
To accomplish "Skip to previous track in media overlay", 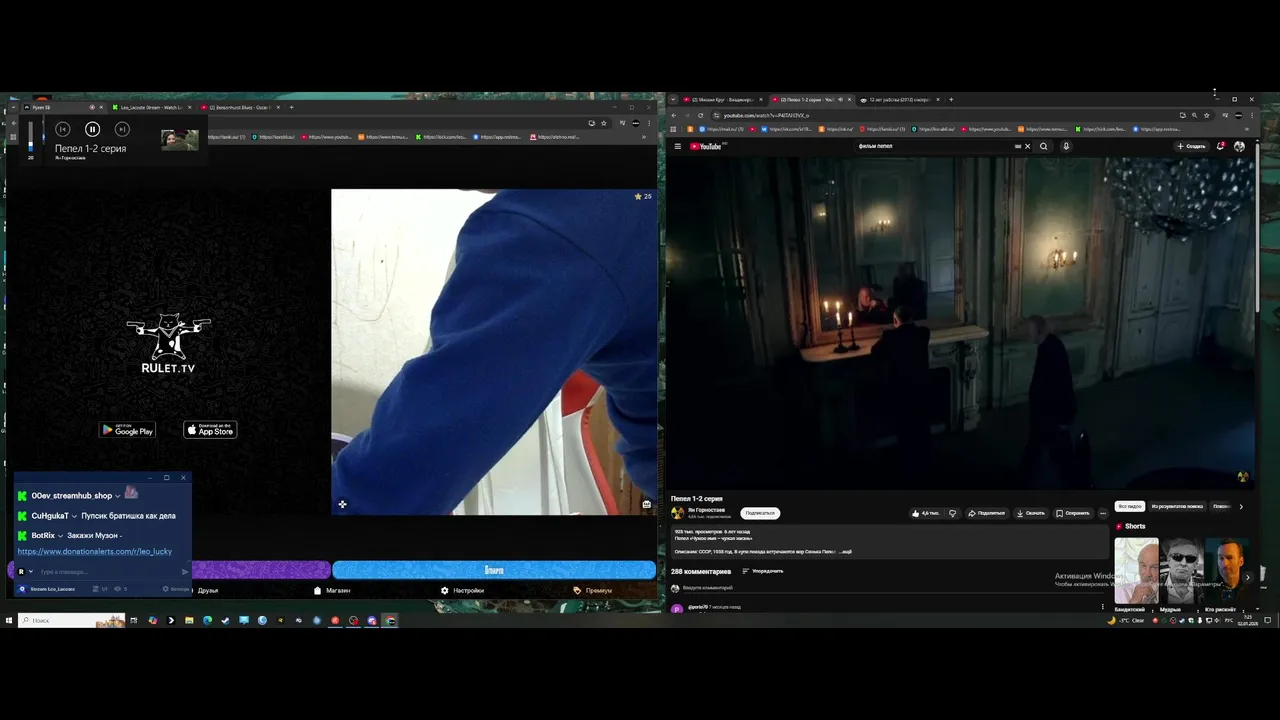I will (x=62, y=129).
